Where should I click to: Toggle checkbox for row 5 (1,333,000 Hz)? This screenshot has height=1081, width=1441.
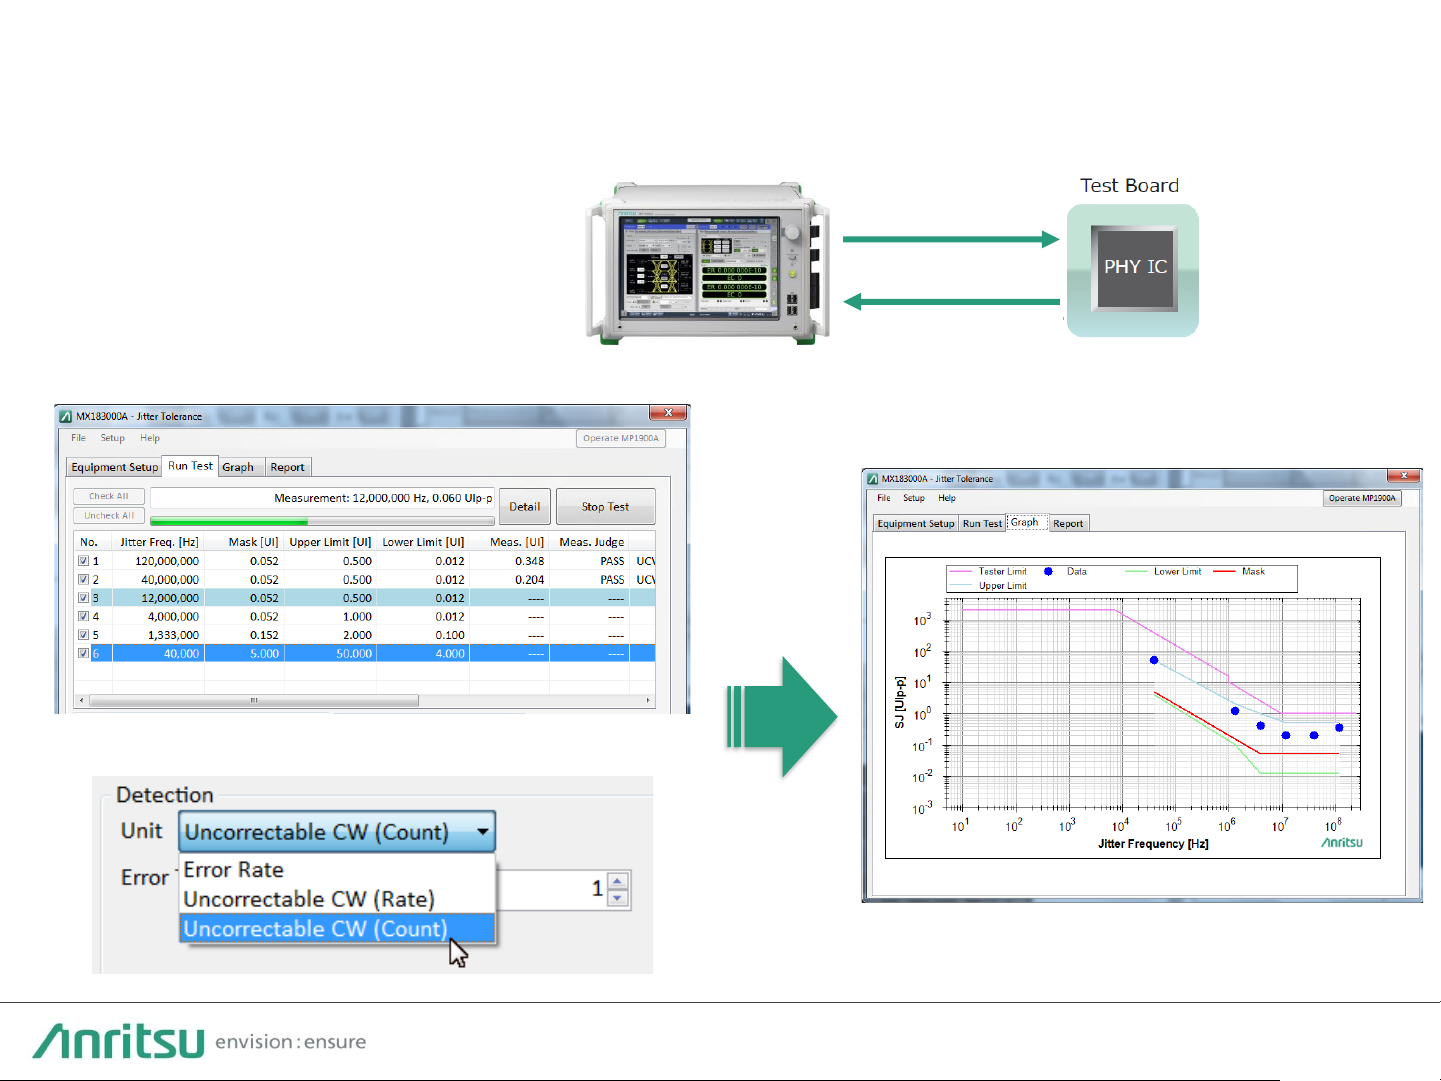pyautogui.click(x=84, y=635)
